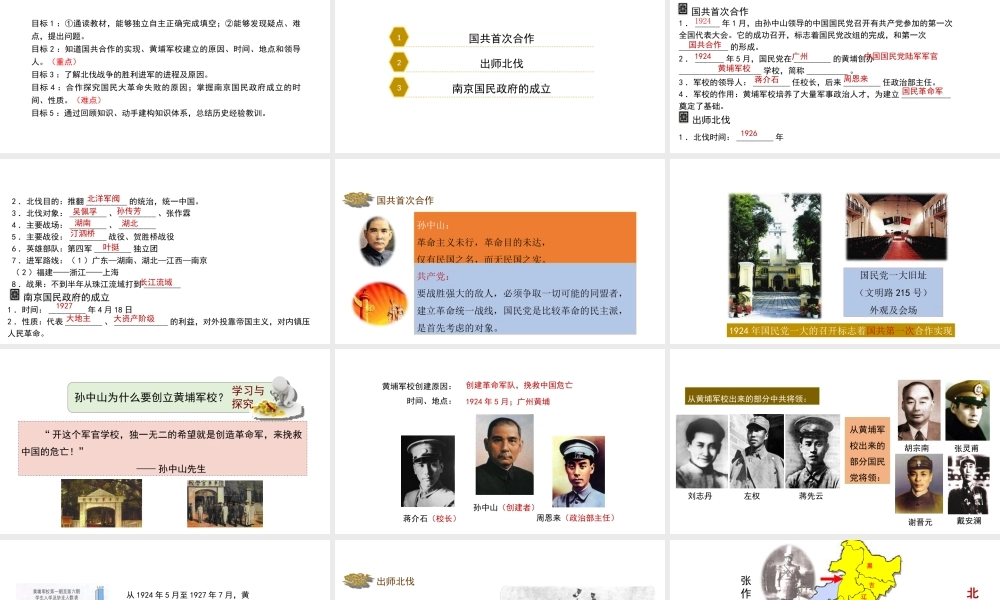
Task: Click the red text 创建革命军队、挽救中国危亡
Action: point(519,385)
